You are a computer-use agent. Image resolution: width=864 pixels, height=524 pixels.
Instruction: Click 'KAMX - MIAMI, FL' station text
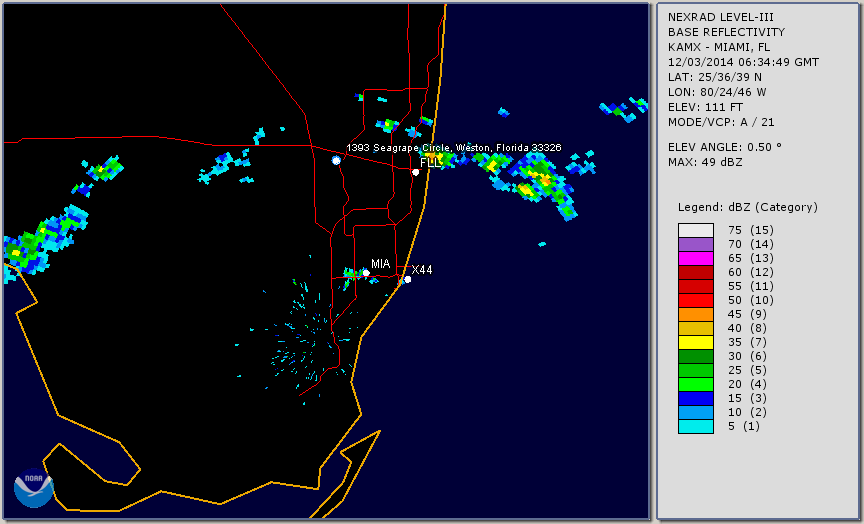pos(719,47)
